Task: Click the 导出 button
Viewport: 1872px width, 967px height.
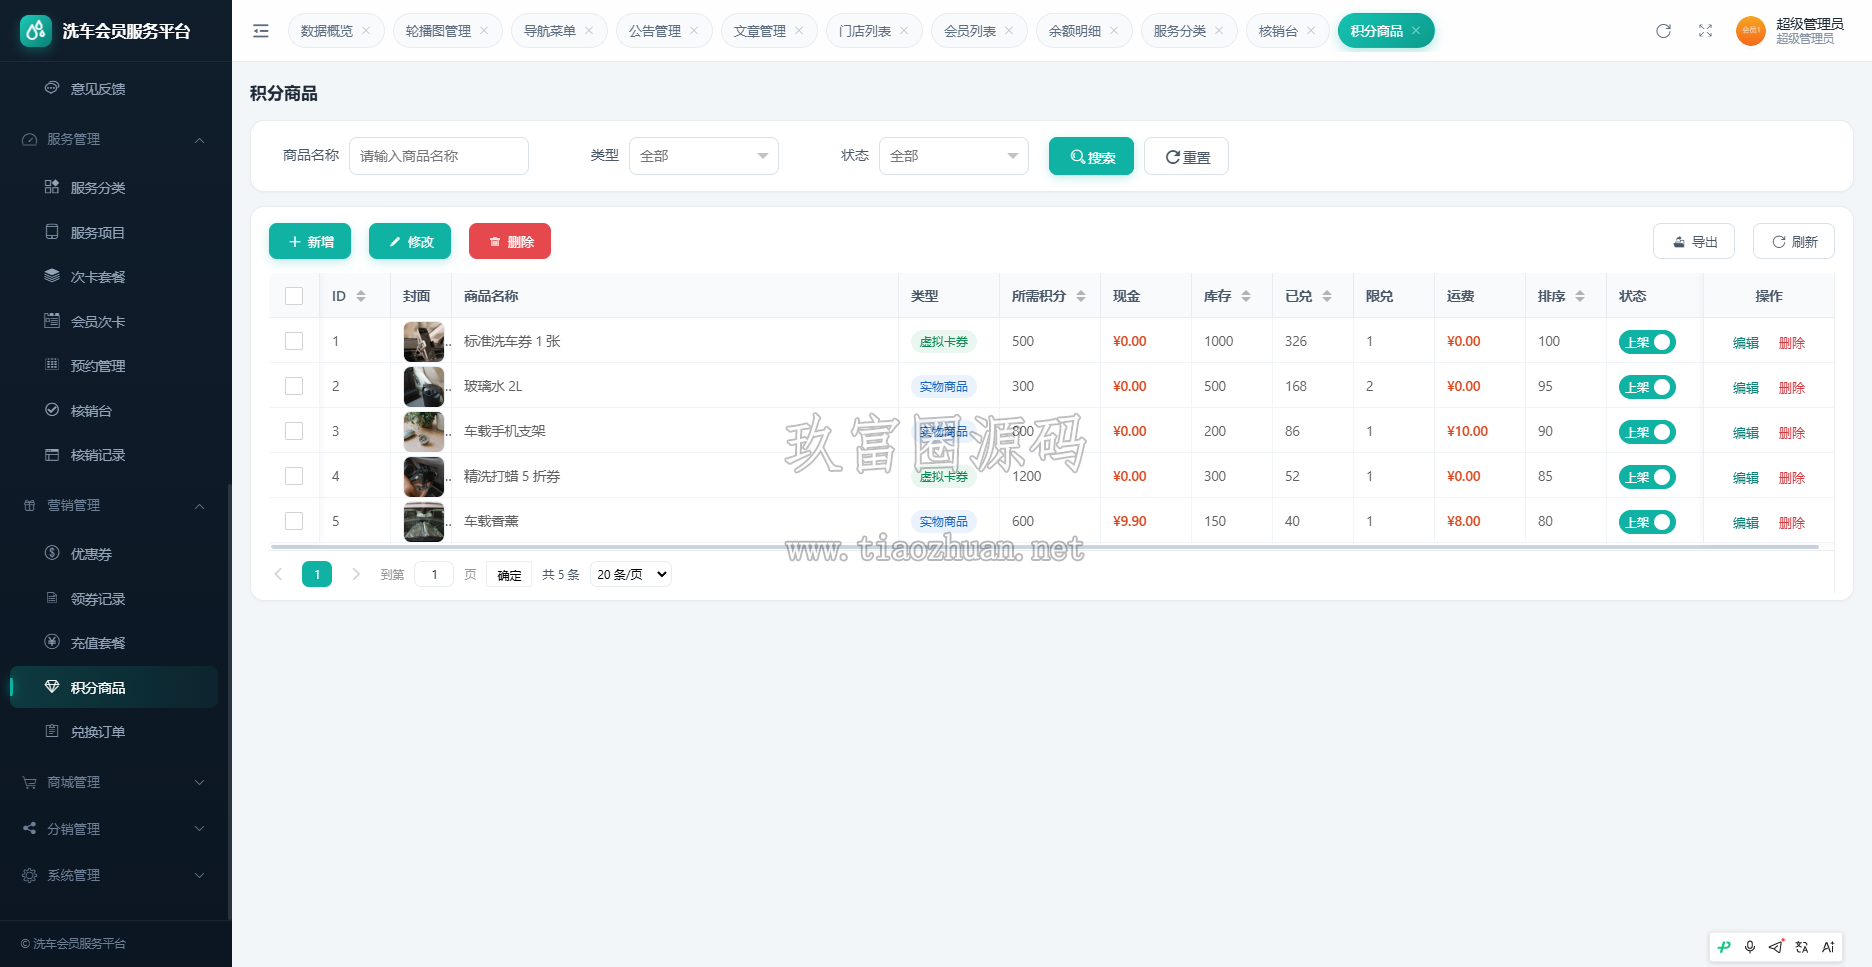Action: (x=1694, y=241)
